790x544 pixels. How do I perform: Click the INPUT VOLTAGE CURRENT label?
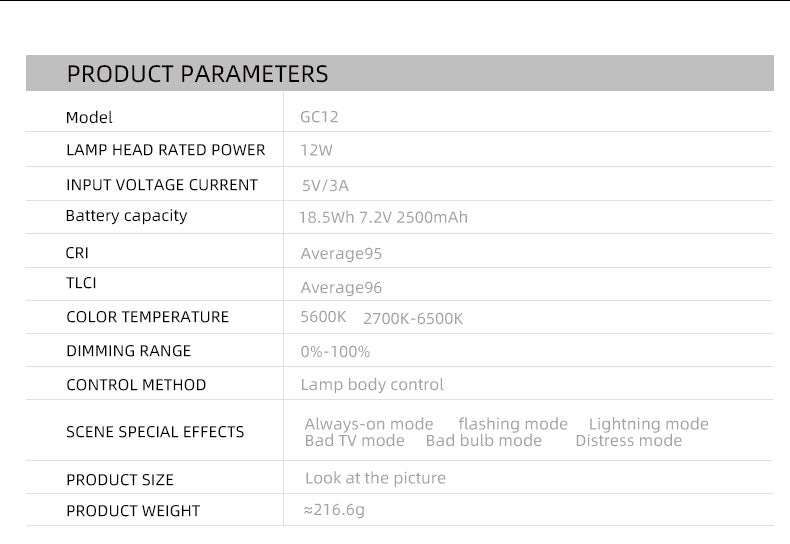pyautogui.click(x=161, y=185)
